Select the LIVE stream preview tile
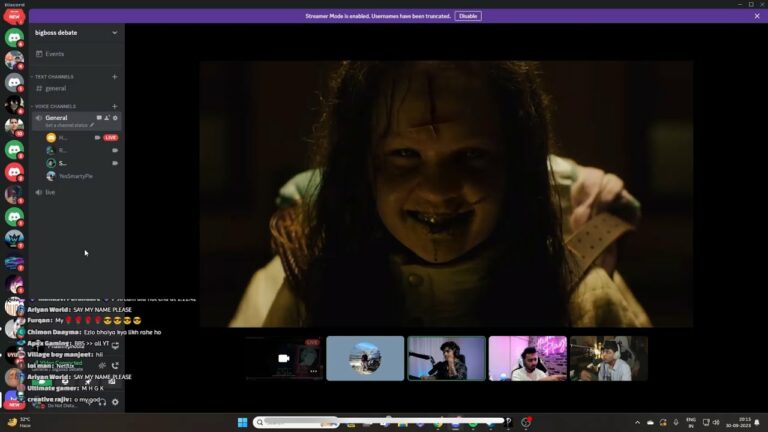Image resolution: width=768 pixels, height=432 pixels. (284, 359)
